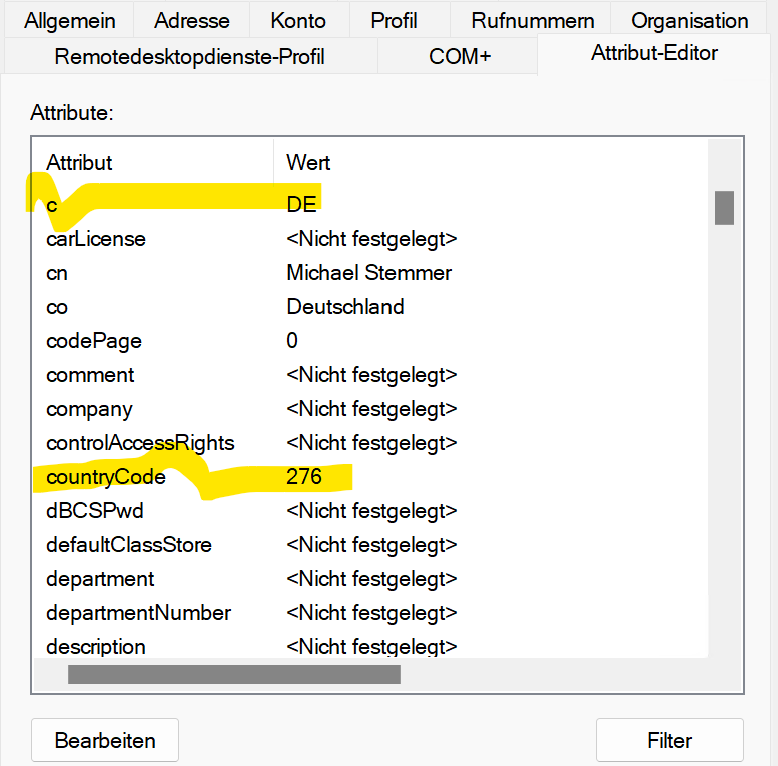Click the horizontal scrollbar thumb
The width and height of the screenshot is (778, 766).
(x=234, y=674)
